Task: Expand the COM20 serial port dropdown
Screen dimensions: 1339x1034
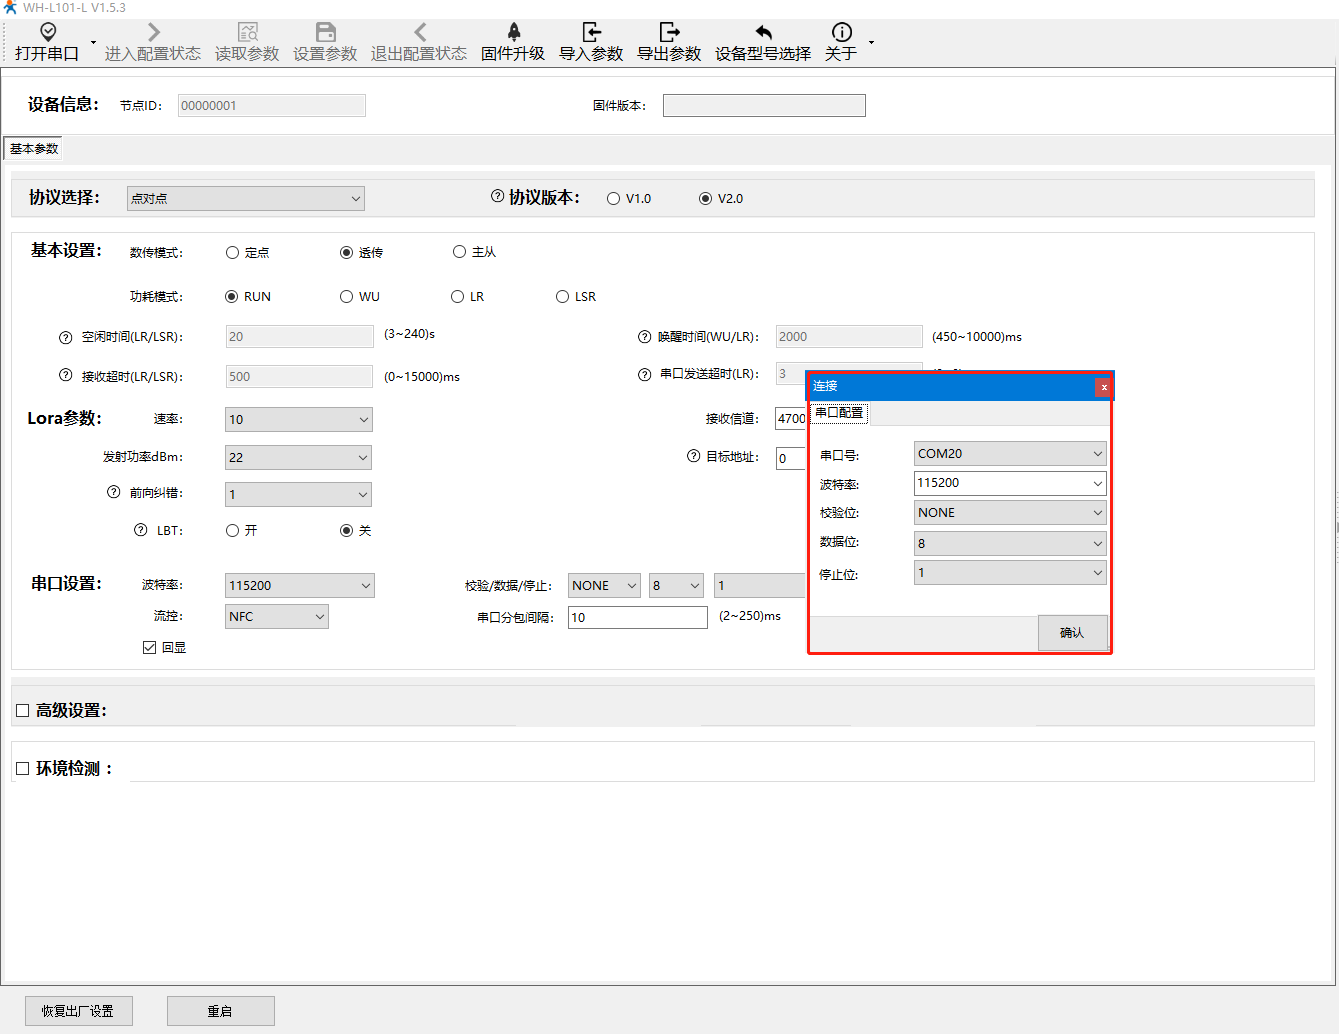Action: [1009, 454]
